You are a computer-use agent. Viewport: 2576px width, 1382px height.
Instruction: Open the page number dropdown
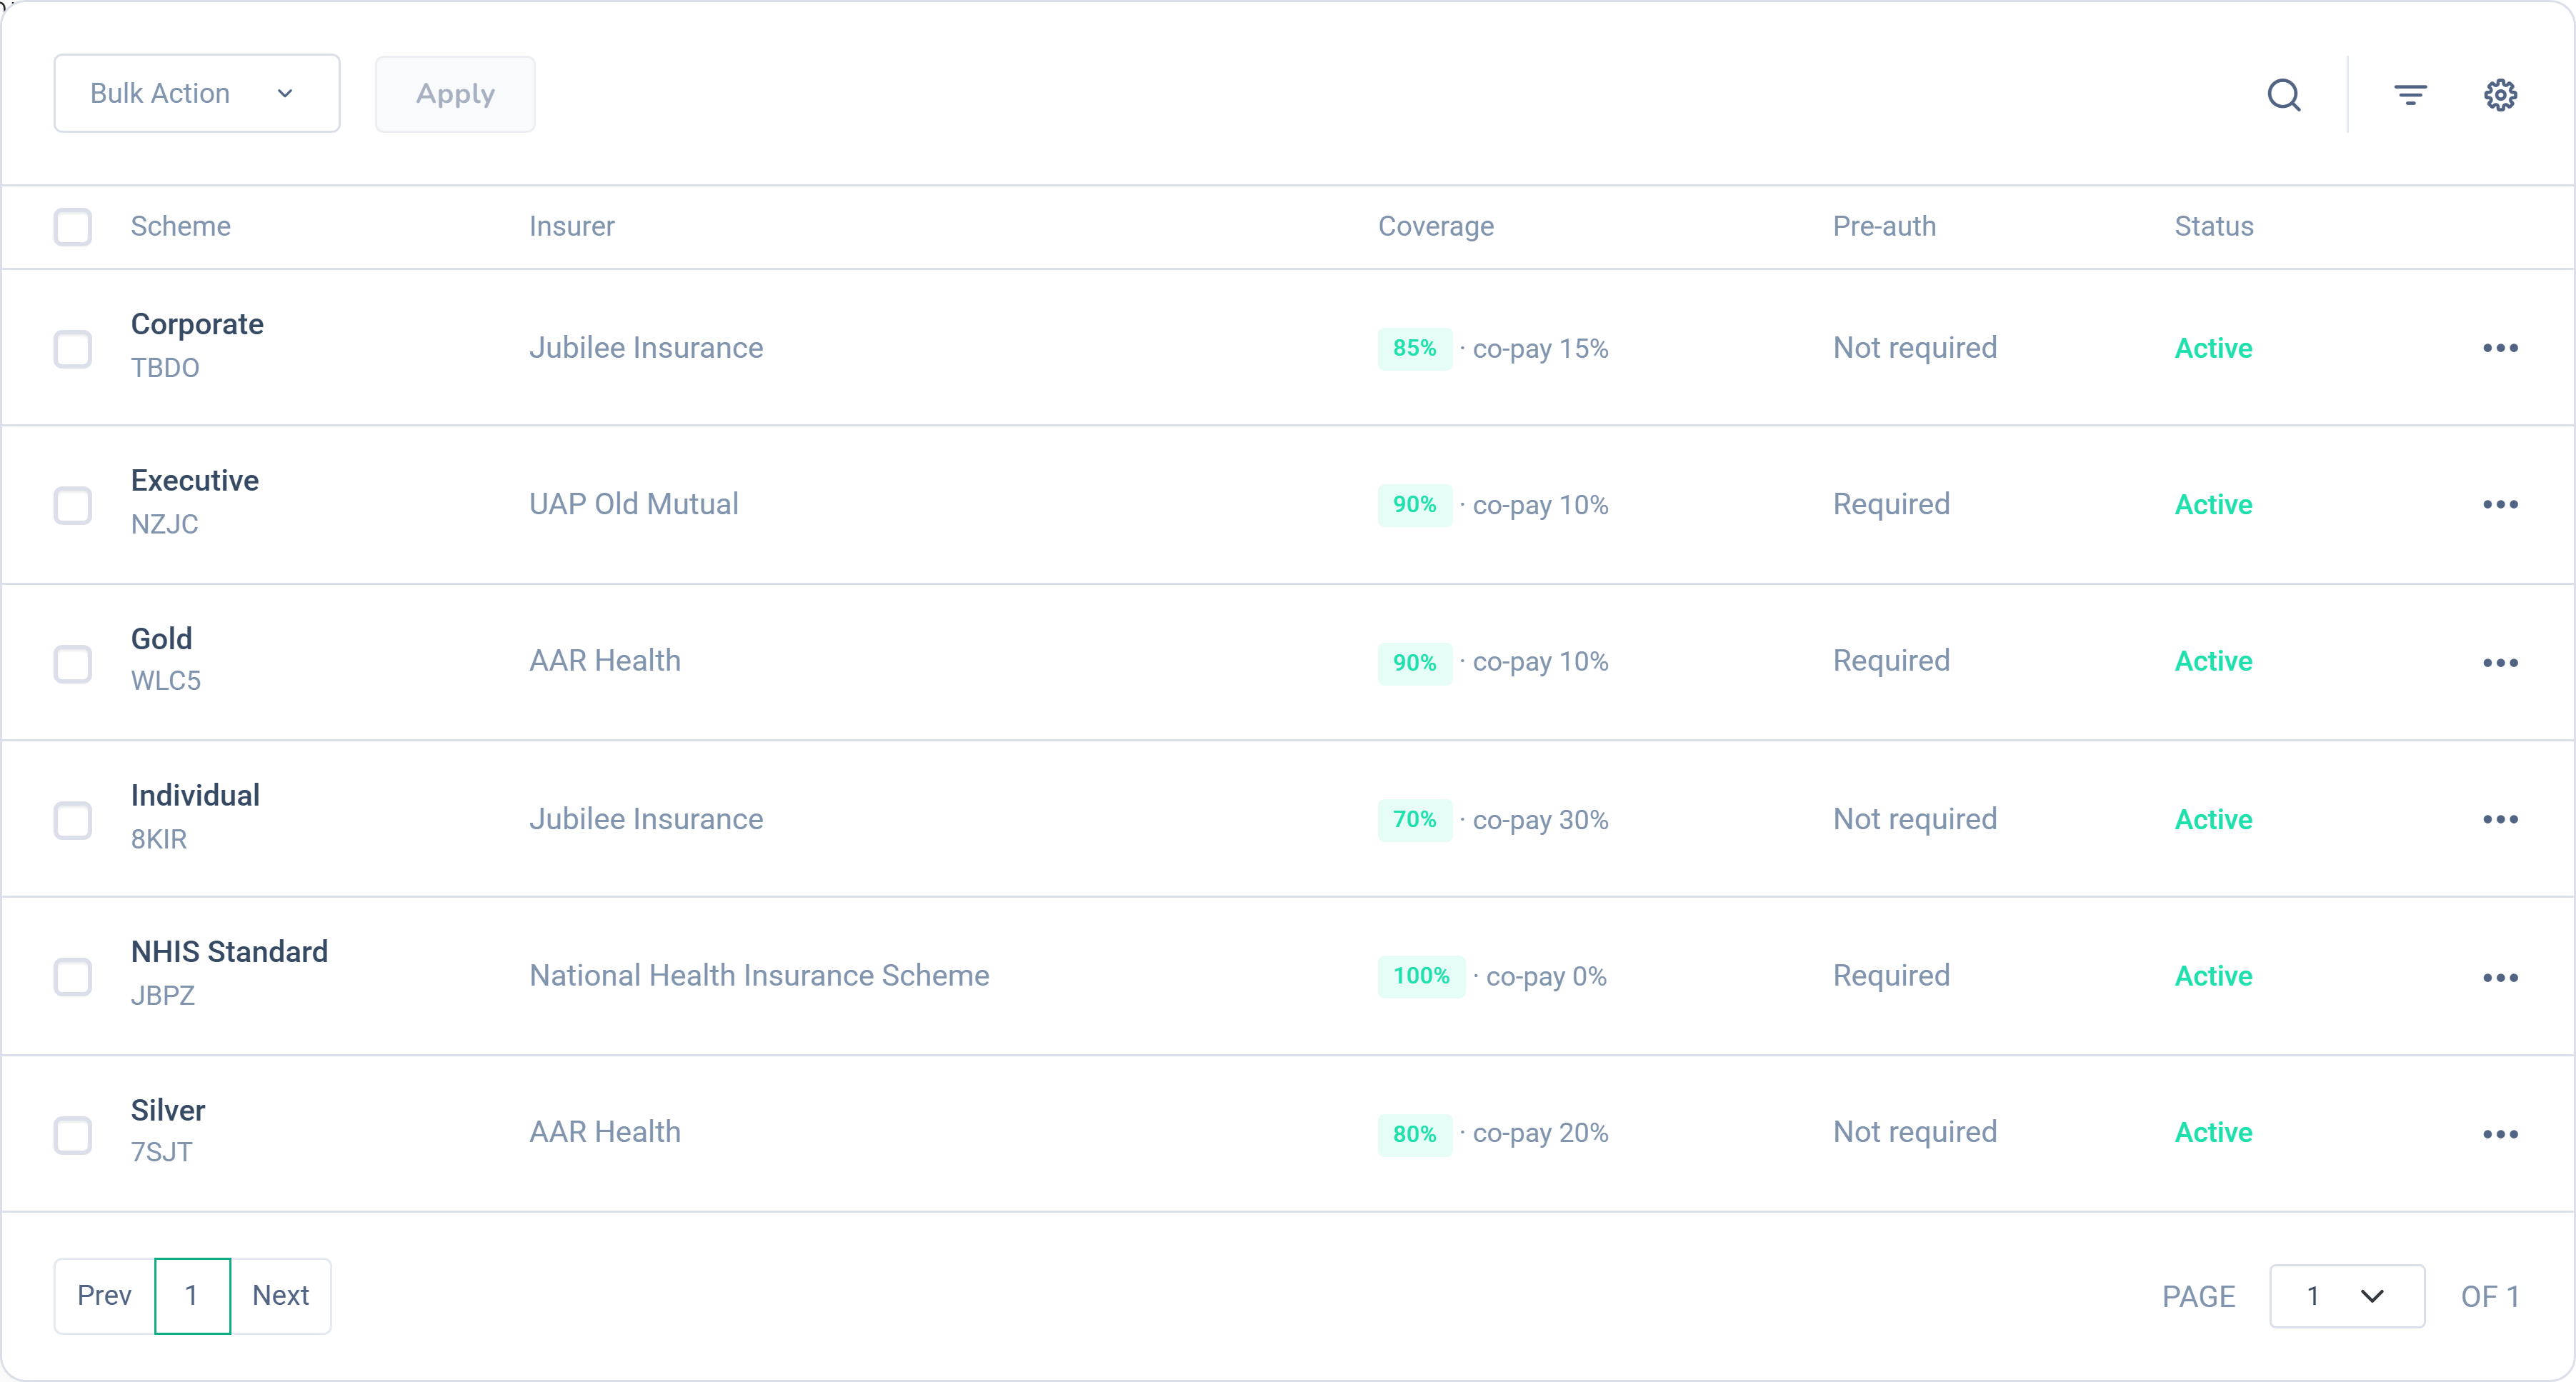click(x=2347, y=1296)
